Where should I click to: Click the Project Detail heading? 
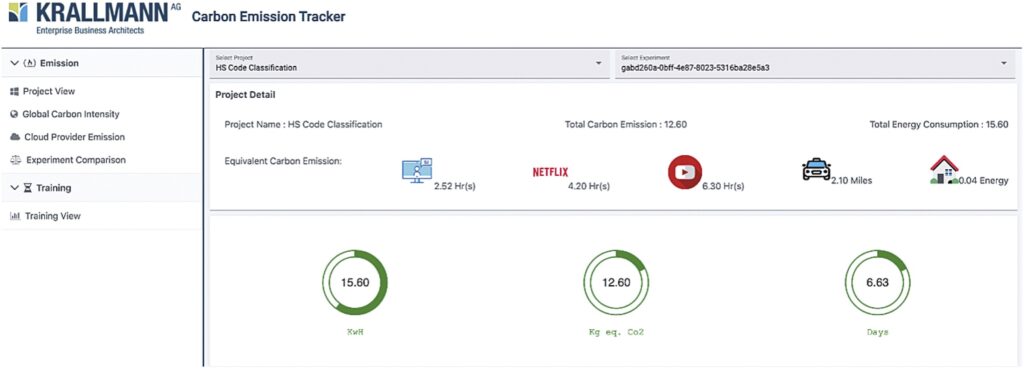pos(246,95)
